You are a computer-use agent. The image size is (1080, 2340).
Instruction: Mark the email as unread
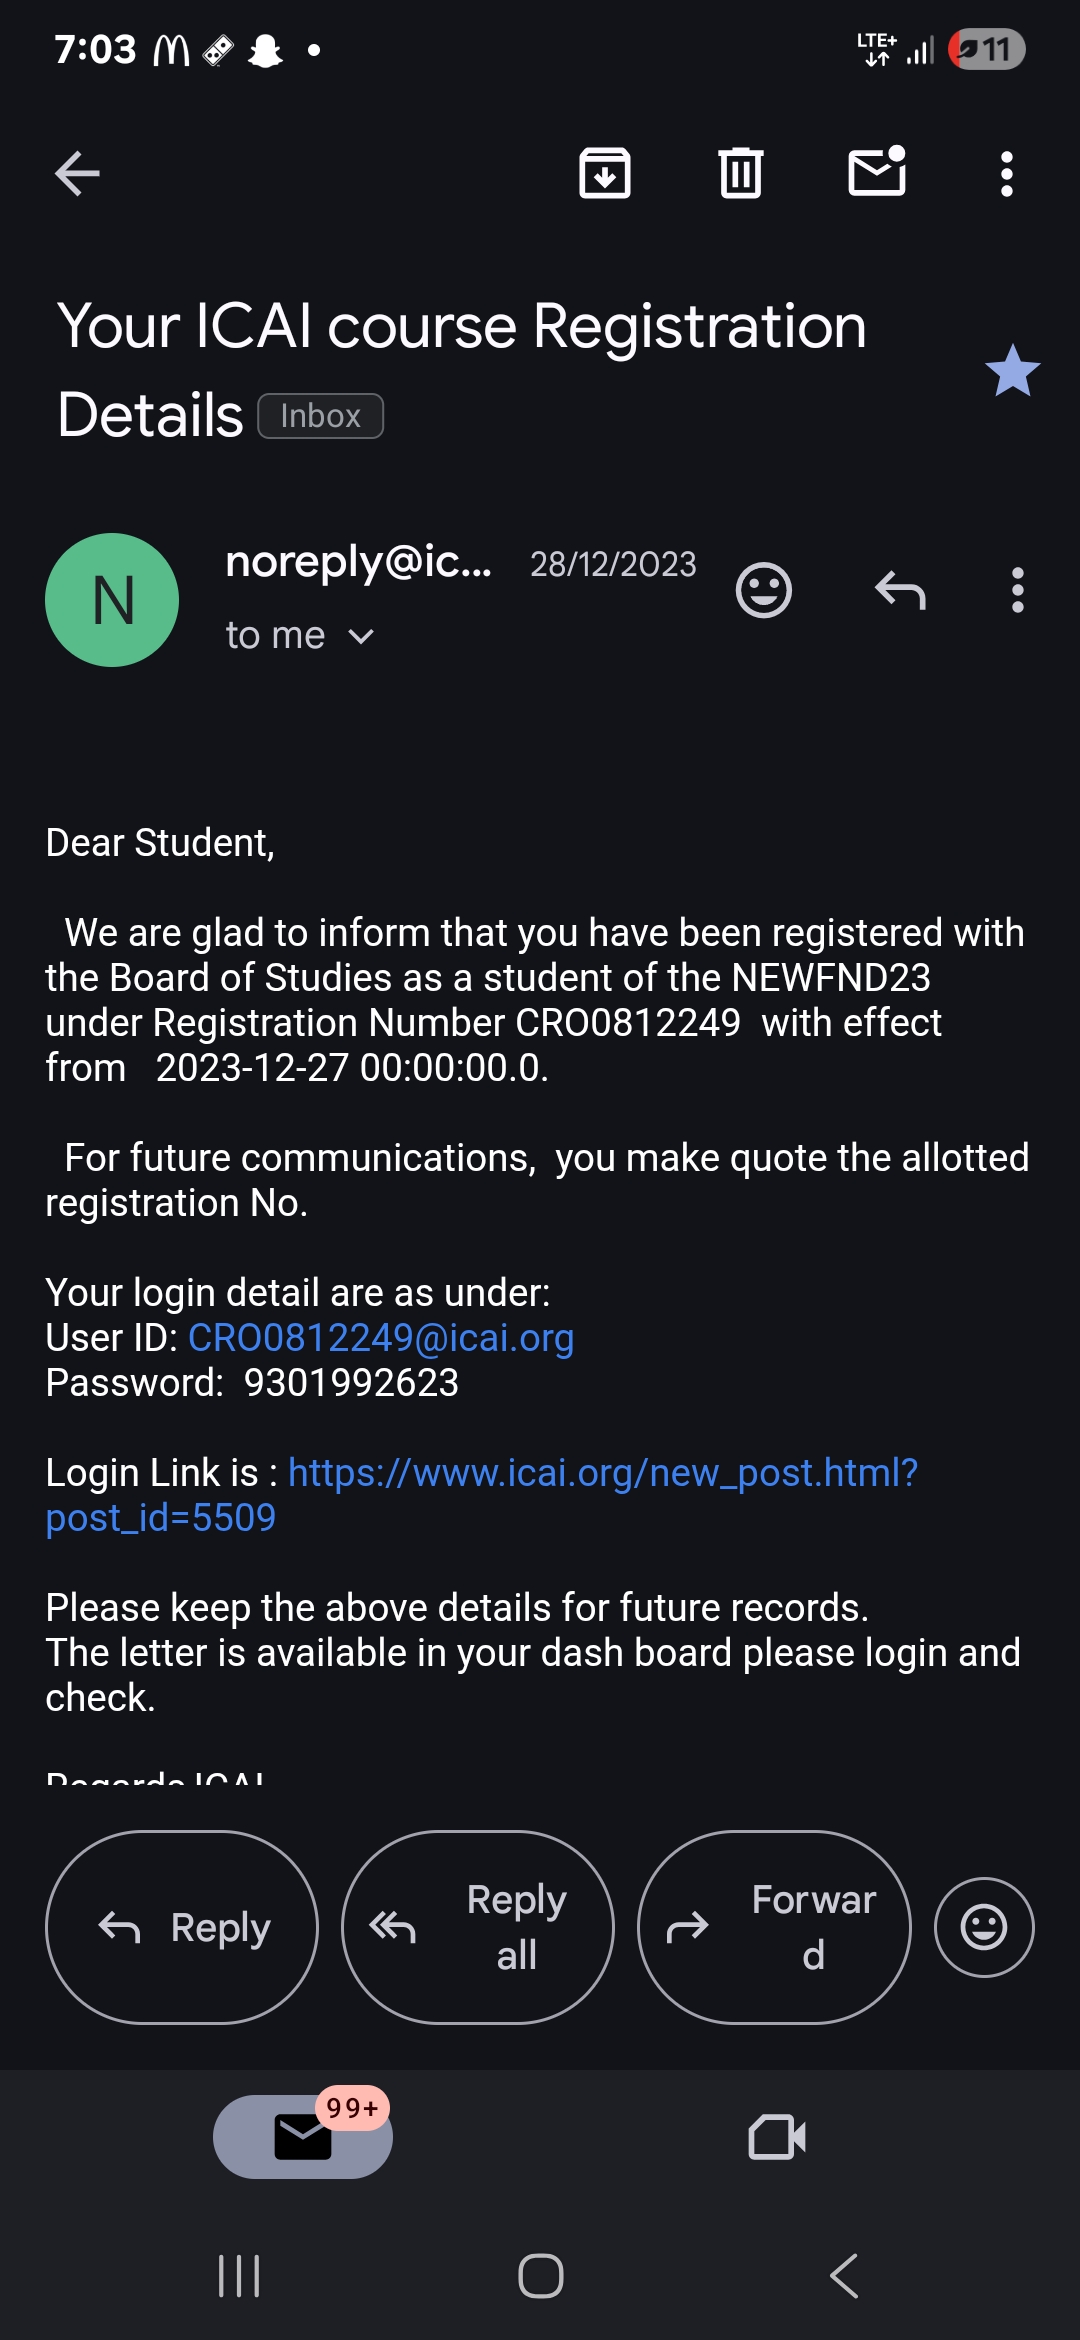coord(877,172)
